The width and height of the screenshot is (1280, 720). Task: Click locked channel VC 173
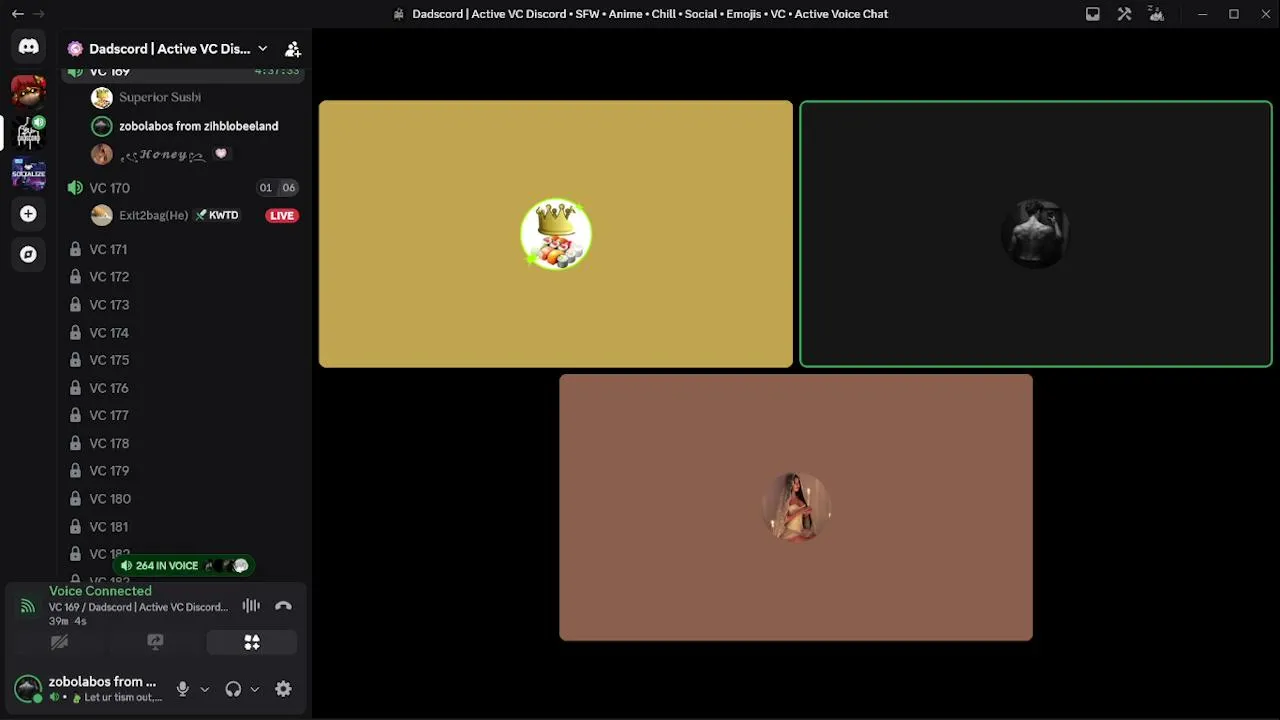pos(183,305)
